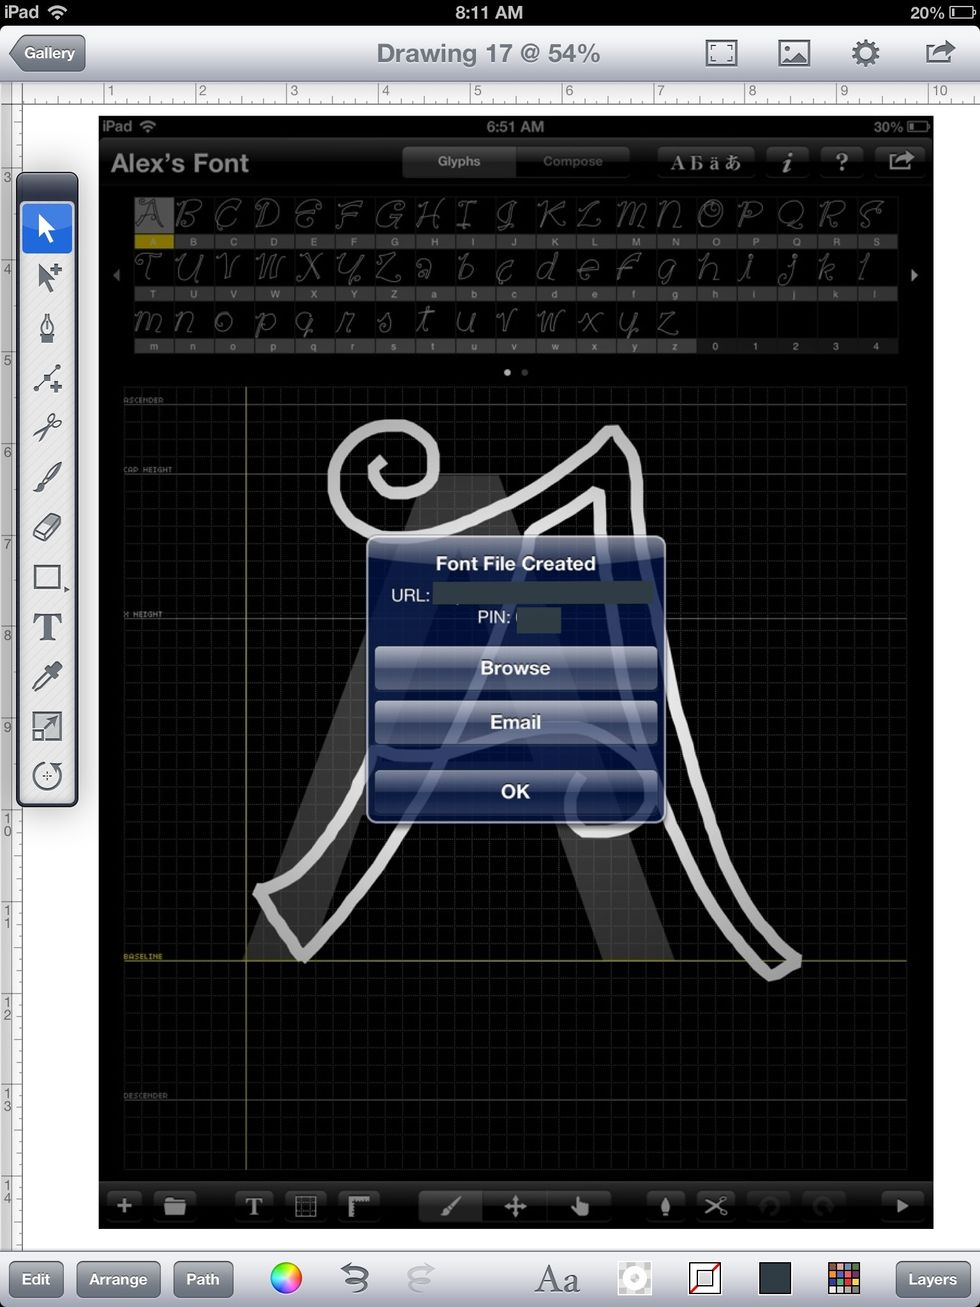Select the Scissors tool
This screenshot has height=1307, width=980.
point(47,428)
